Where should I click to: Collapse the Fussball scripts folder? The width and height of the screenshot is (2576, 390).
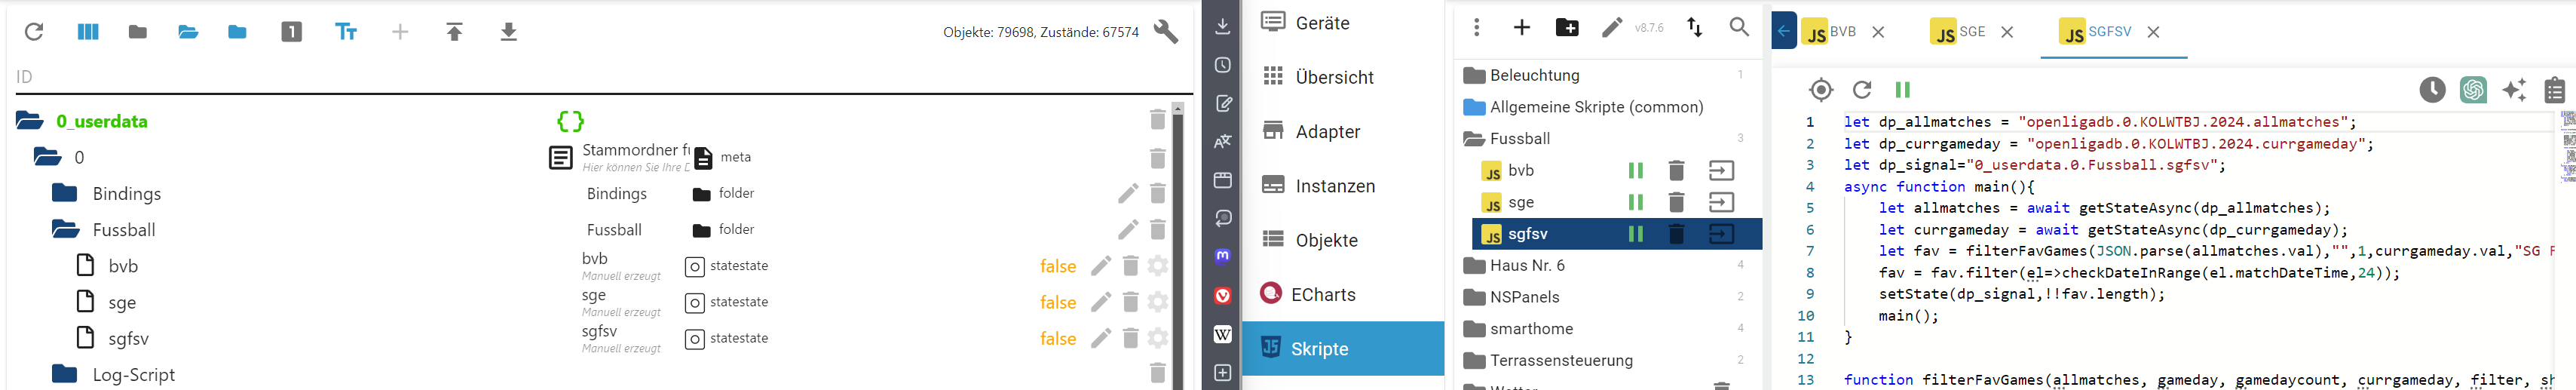pyautogui.click(x=1473, y=139)
